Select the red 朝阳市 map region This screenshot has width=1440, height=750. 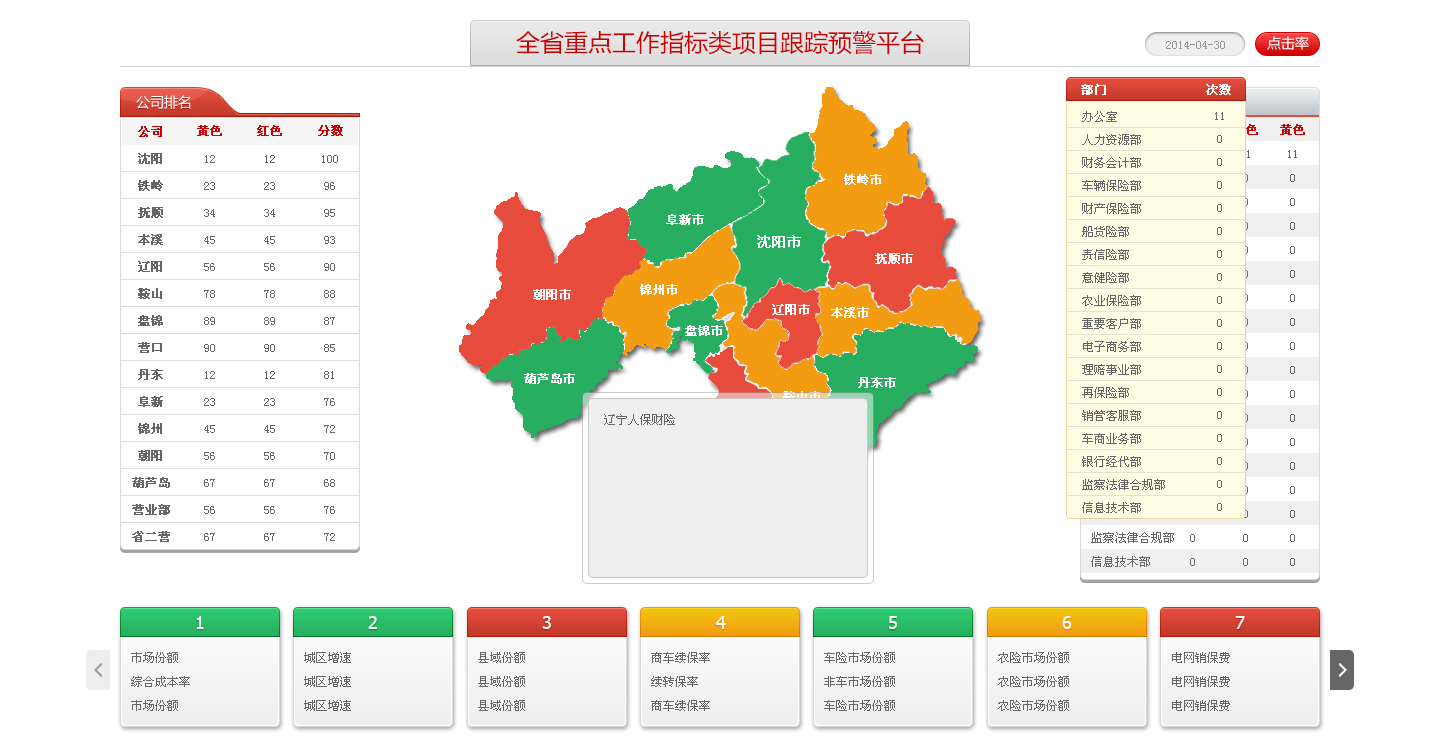tap(551, 294)
